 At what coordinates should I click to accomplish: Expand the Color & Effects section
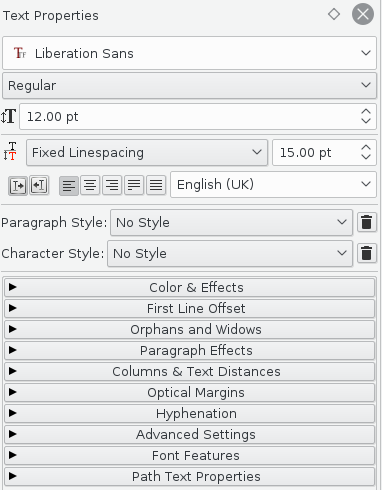point(189,287)
